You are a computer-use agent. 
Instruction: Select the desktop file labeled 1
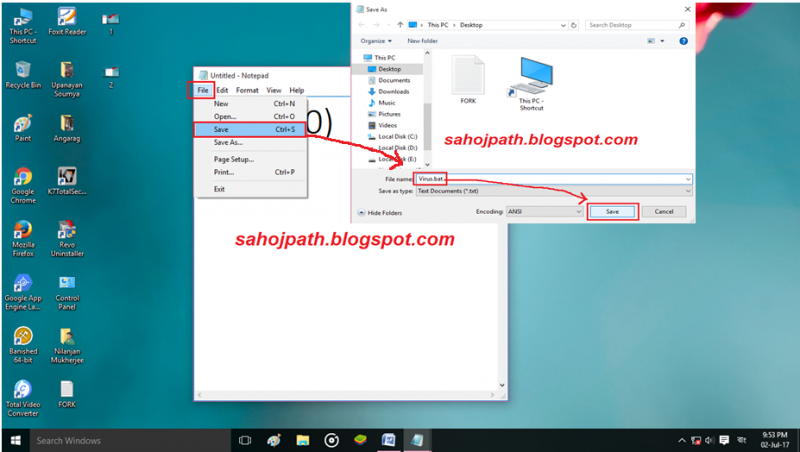click(111, 23)
